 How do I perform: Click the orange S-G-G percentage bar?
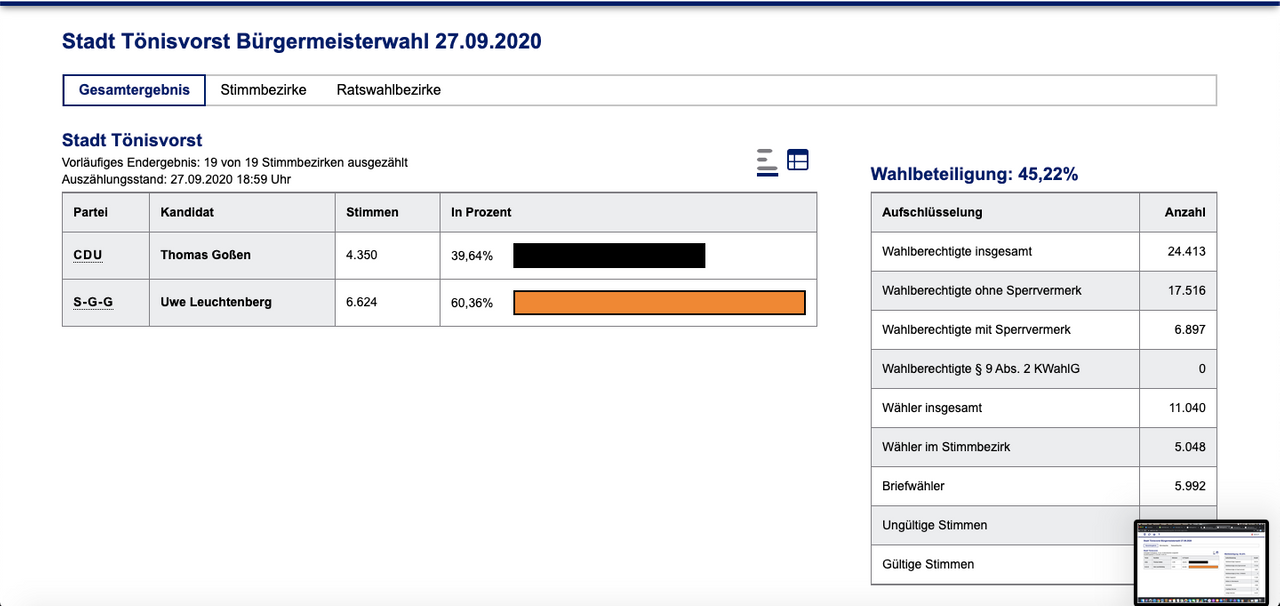[x=659, y=303]
